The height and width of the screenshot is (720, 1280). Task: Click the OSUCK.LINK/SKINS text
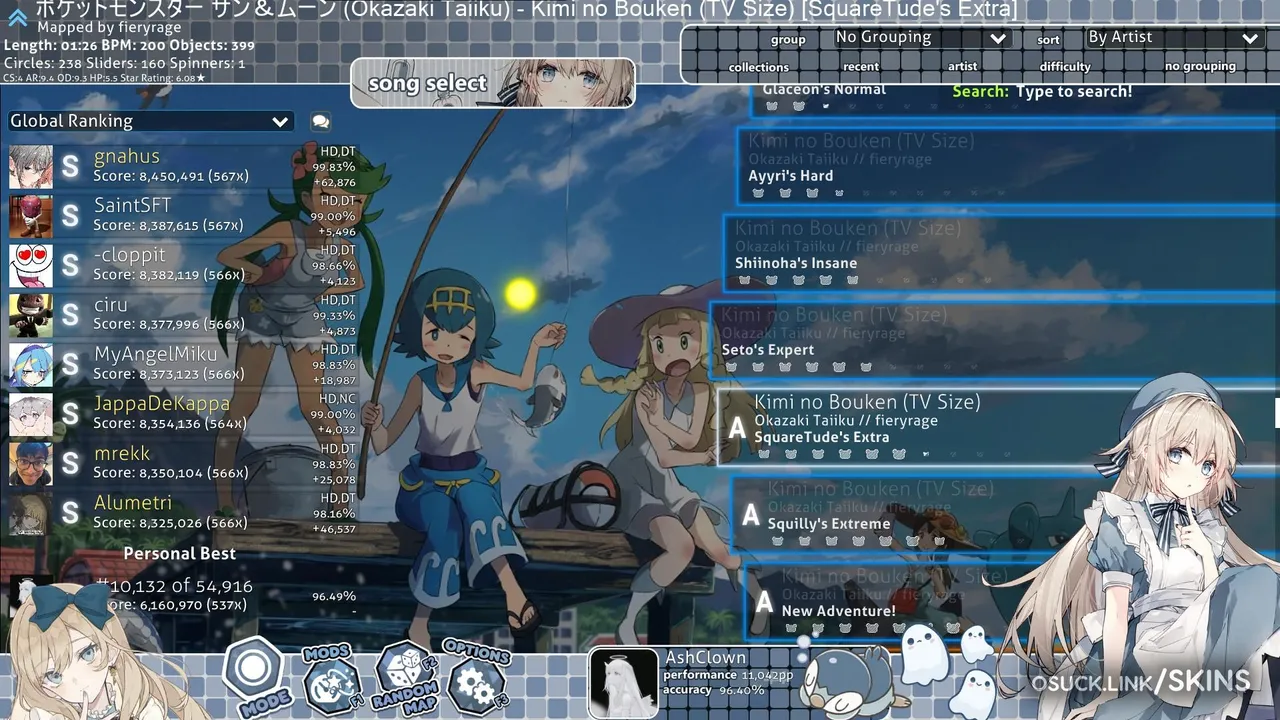point(1141,683)
